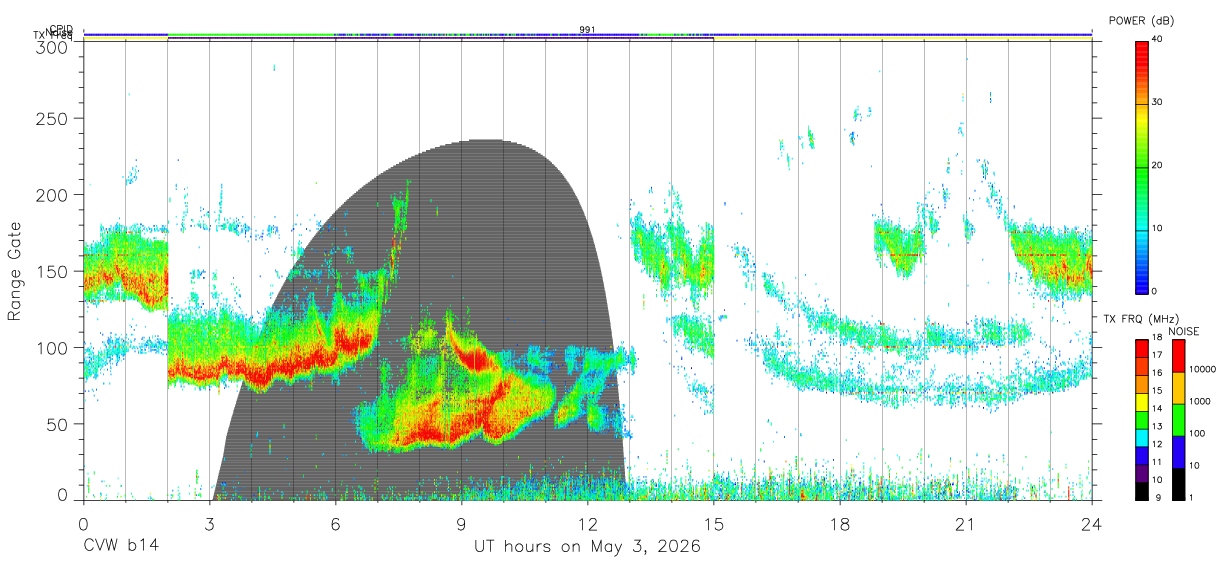
Task: Click the 991 CPID value above the plot
Action: tap(587, 29)
